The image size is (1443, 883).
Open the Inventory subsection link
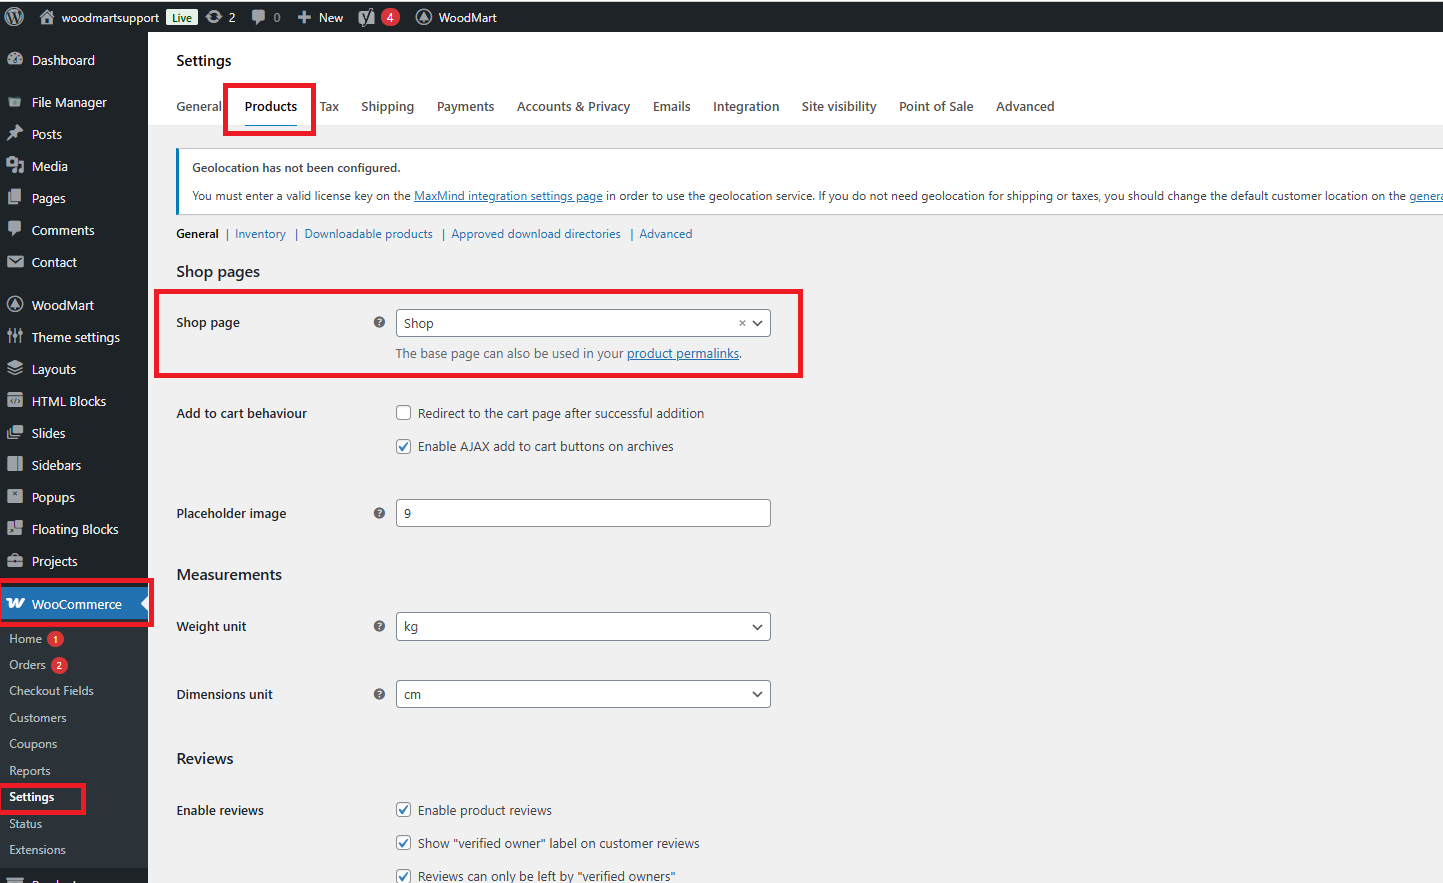260,234
